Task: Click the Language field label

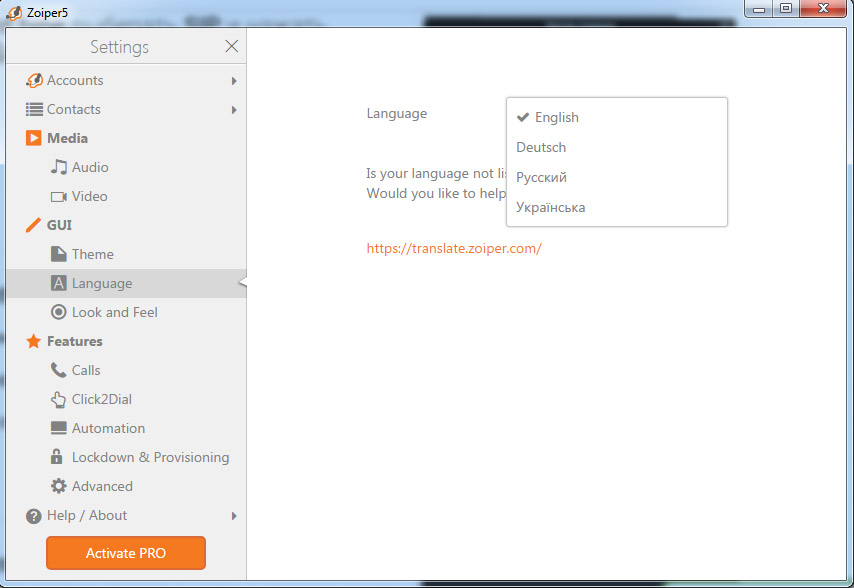Action: [396, 114]
